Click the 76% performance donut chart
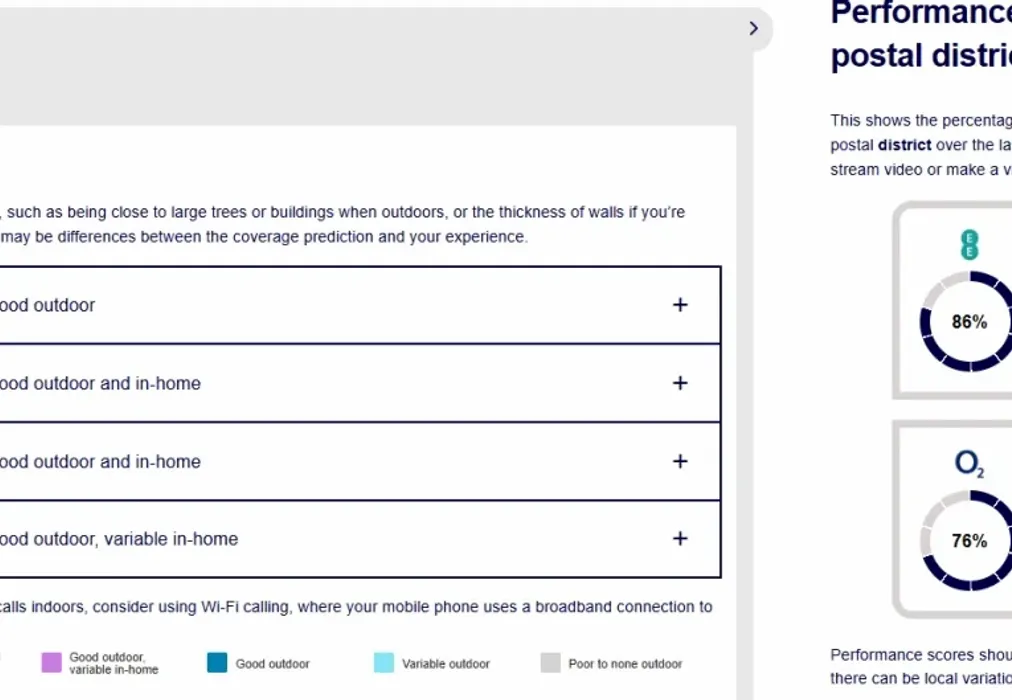The image size is (1012, 700). point(970,541)
